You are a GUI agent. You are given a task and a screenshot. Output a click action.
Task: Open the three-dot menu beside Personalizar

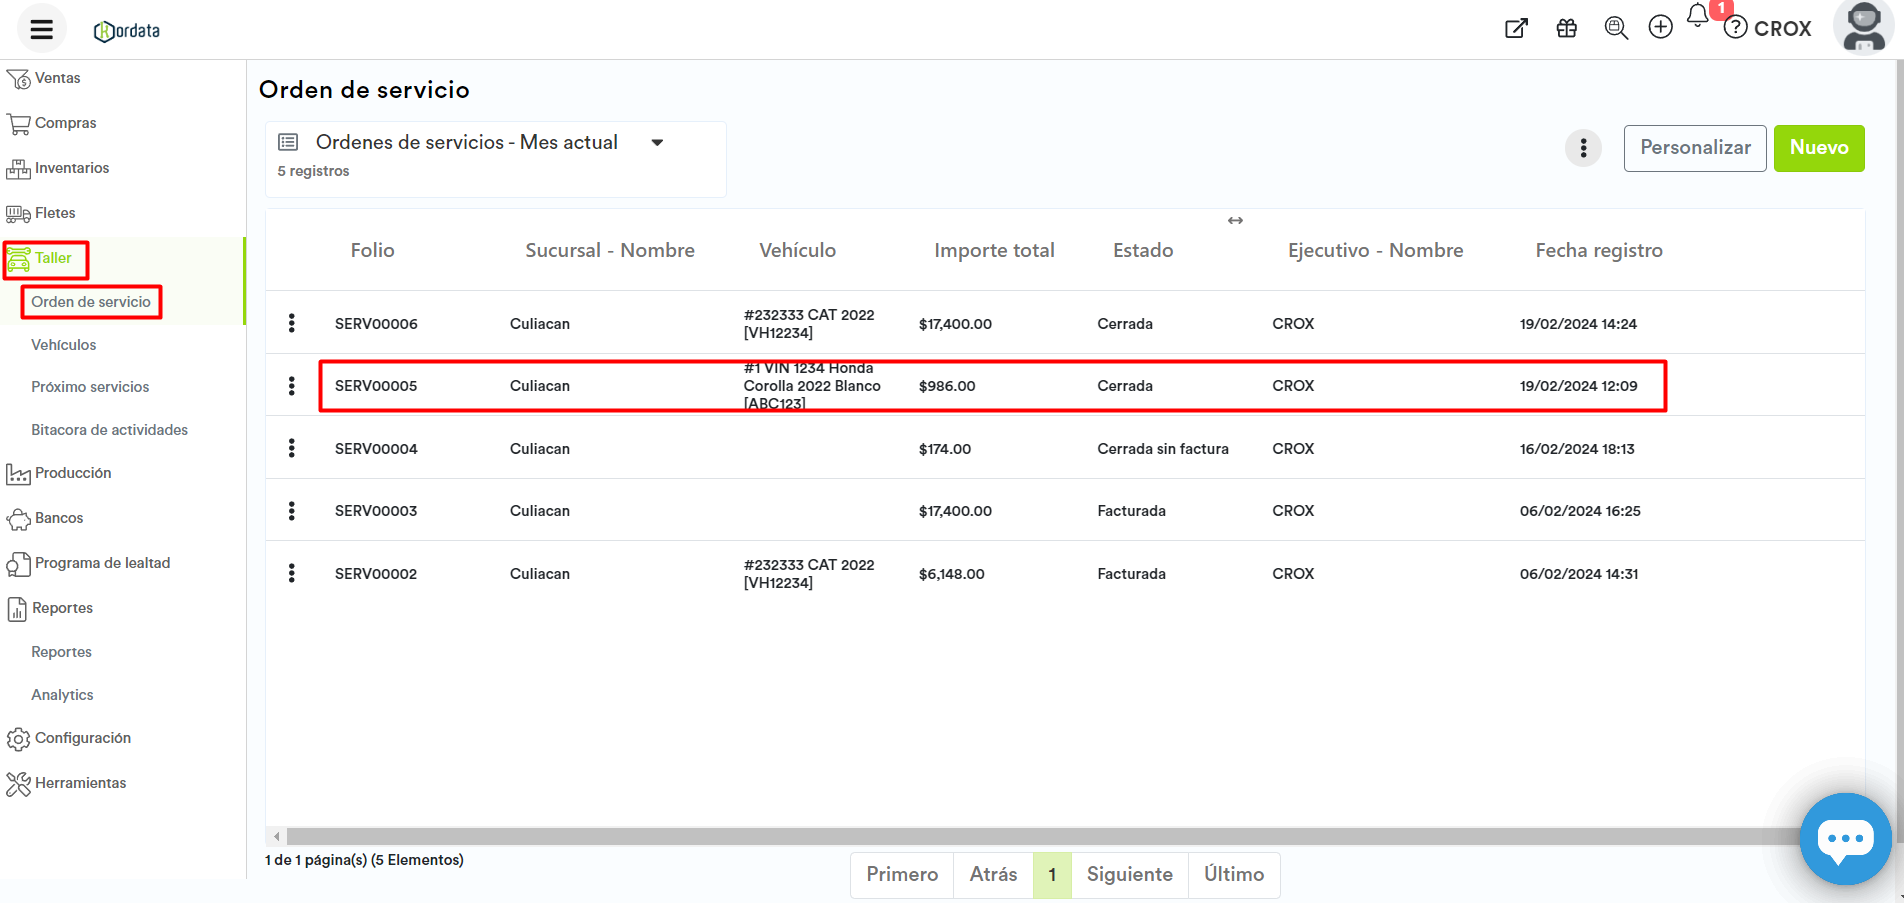(x=1583, y=148)
